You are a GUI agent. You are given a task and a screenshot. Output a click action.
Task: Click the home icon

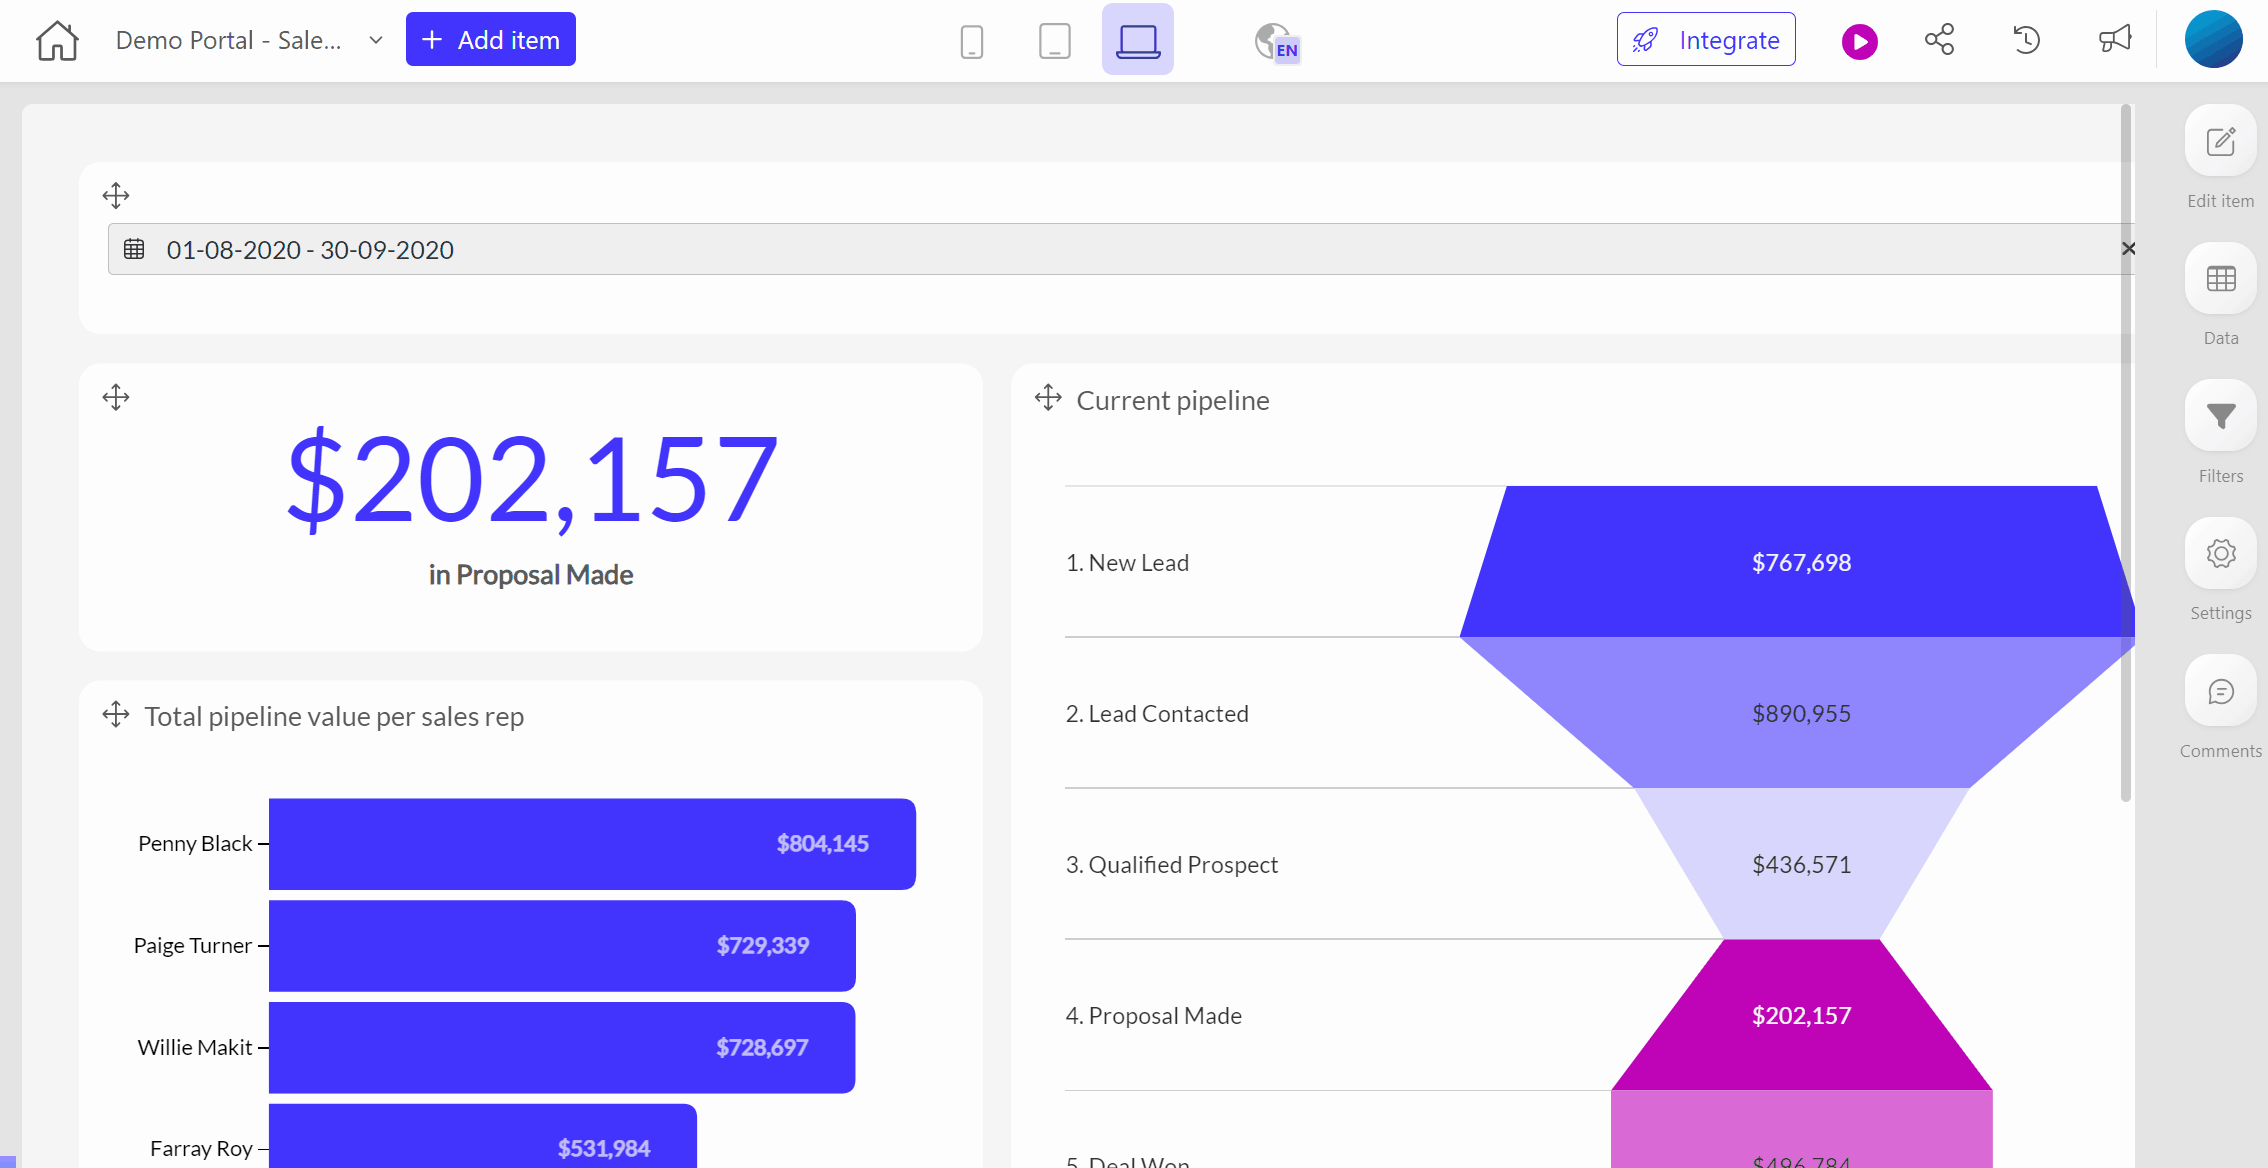pyautogui.click(x=57, y=41)
